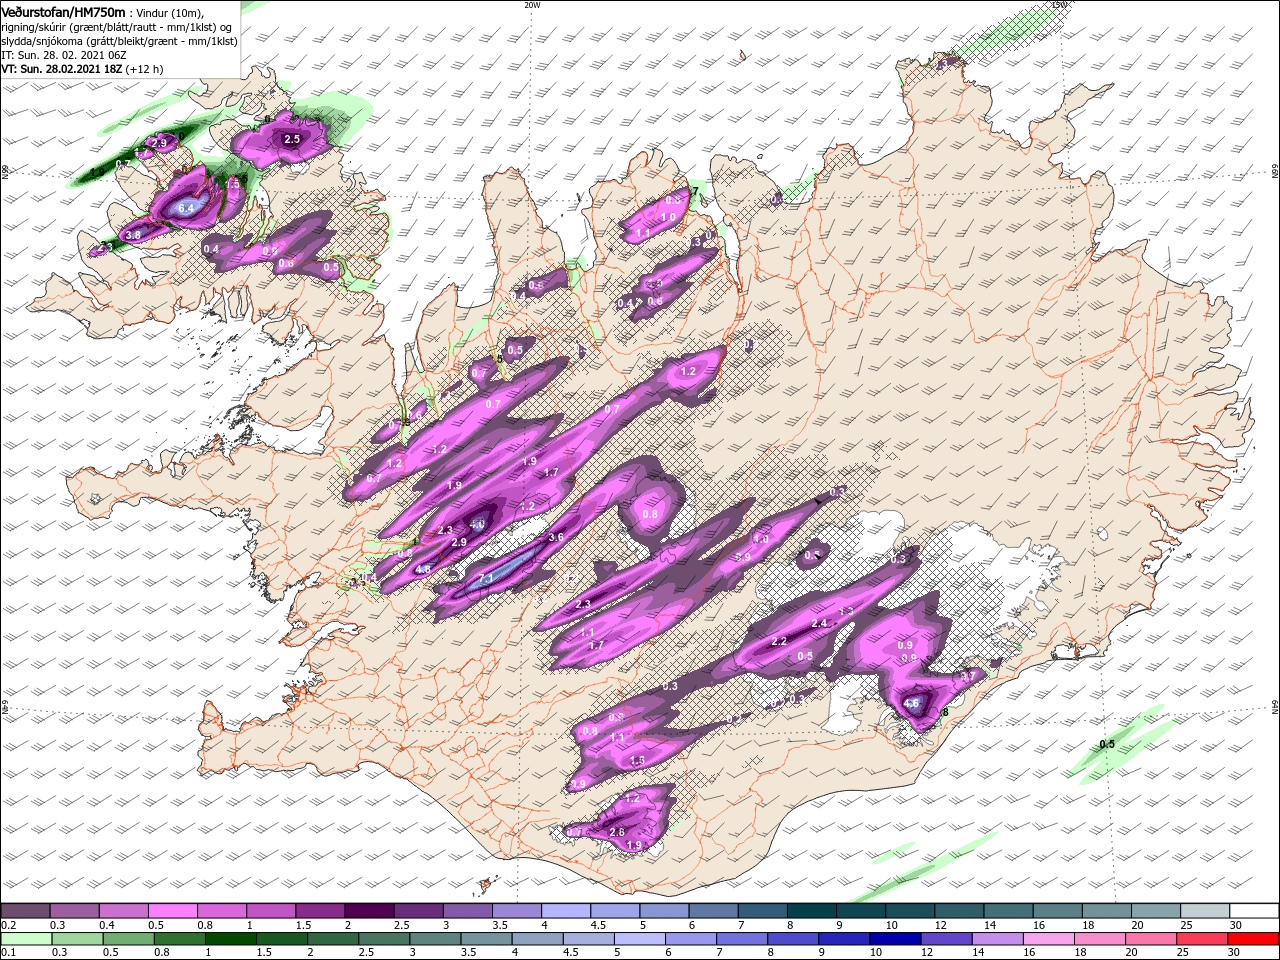Click the 2.5 value in the northwest

(x=292, y=140)
